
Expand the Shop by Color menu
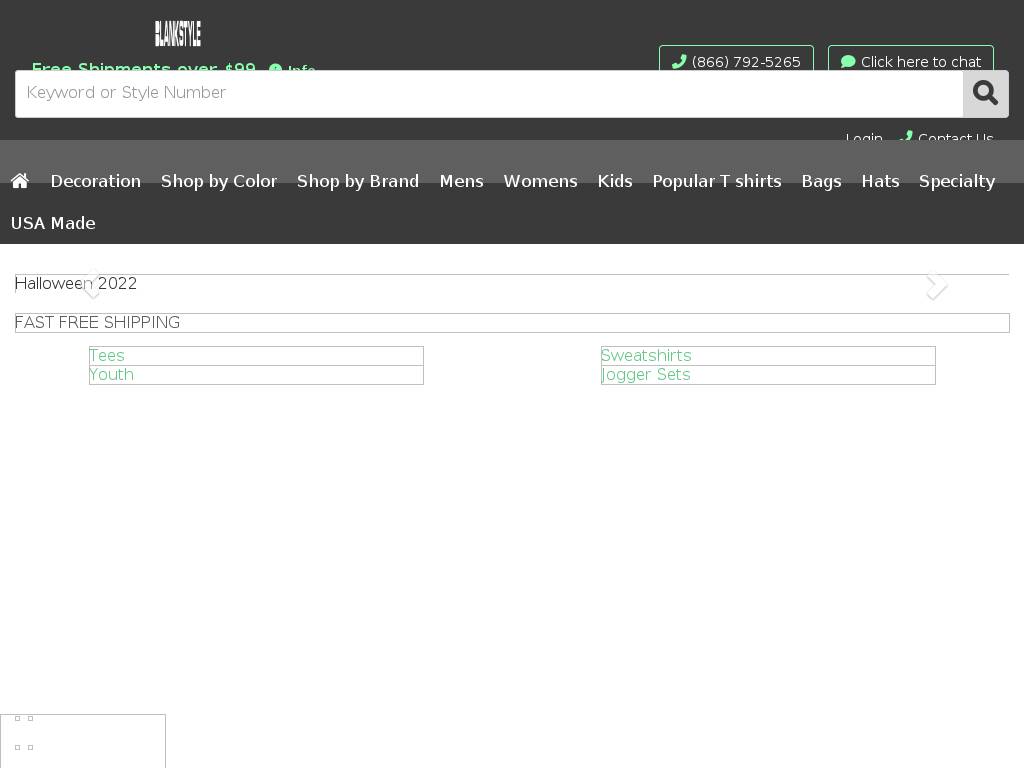[x=219, y=181]
